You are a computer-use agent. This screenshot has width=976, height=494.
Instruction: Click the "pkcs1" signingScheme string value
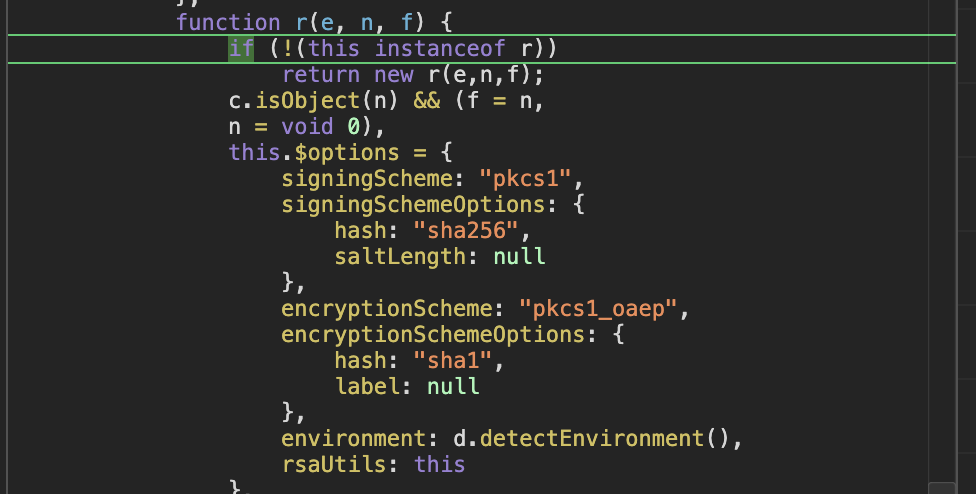525,179
